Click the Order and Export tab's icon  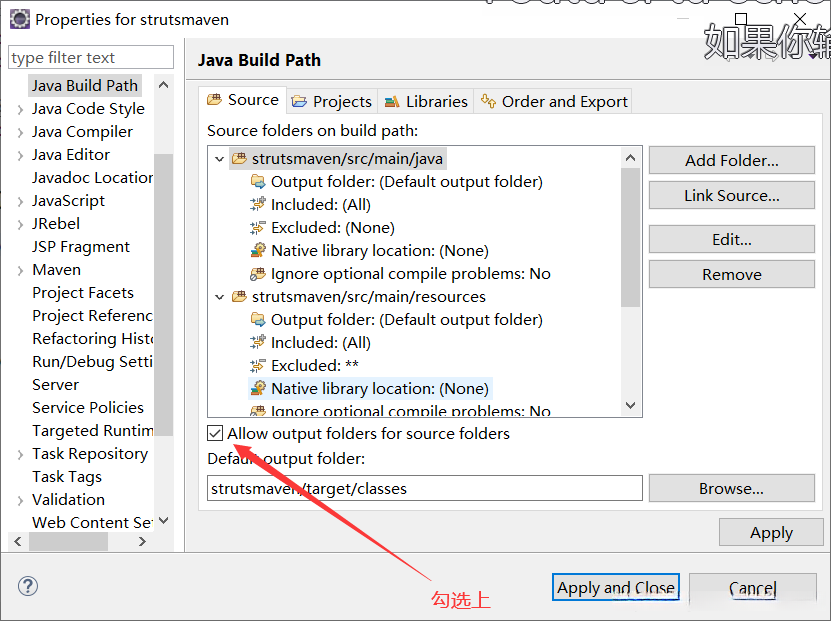point(488,101)
